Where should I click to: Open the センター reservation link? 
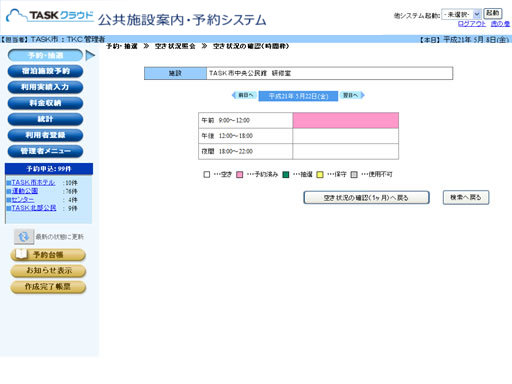pos(23,199)
